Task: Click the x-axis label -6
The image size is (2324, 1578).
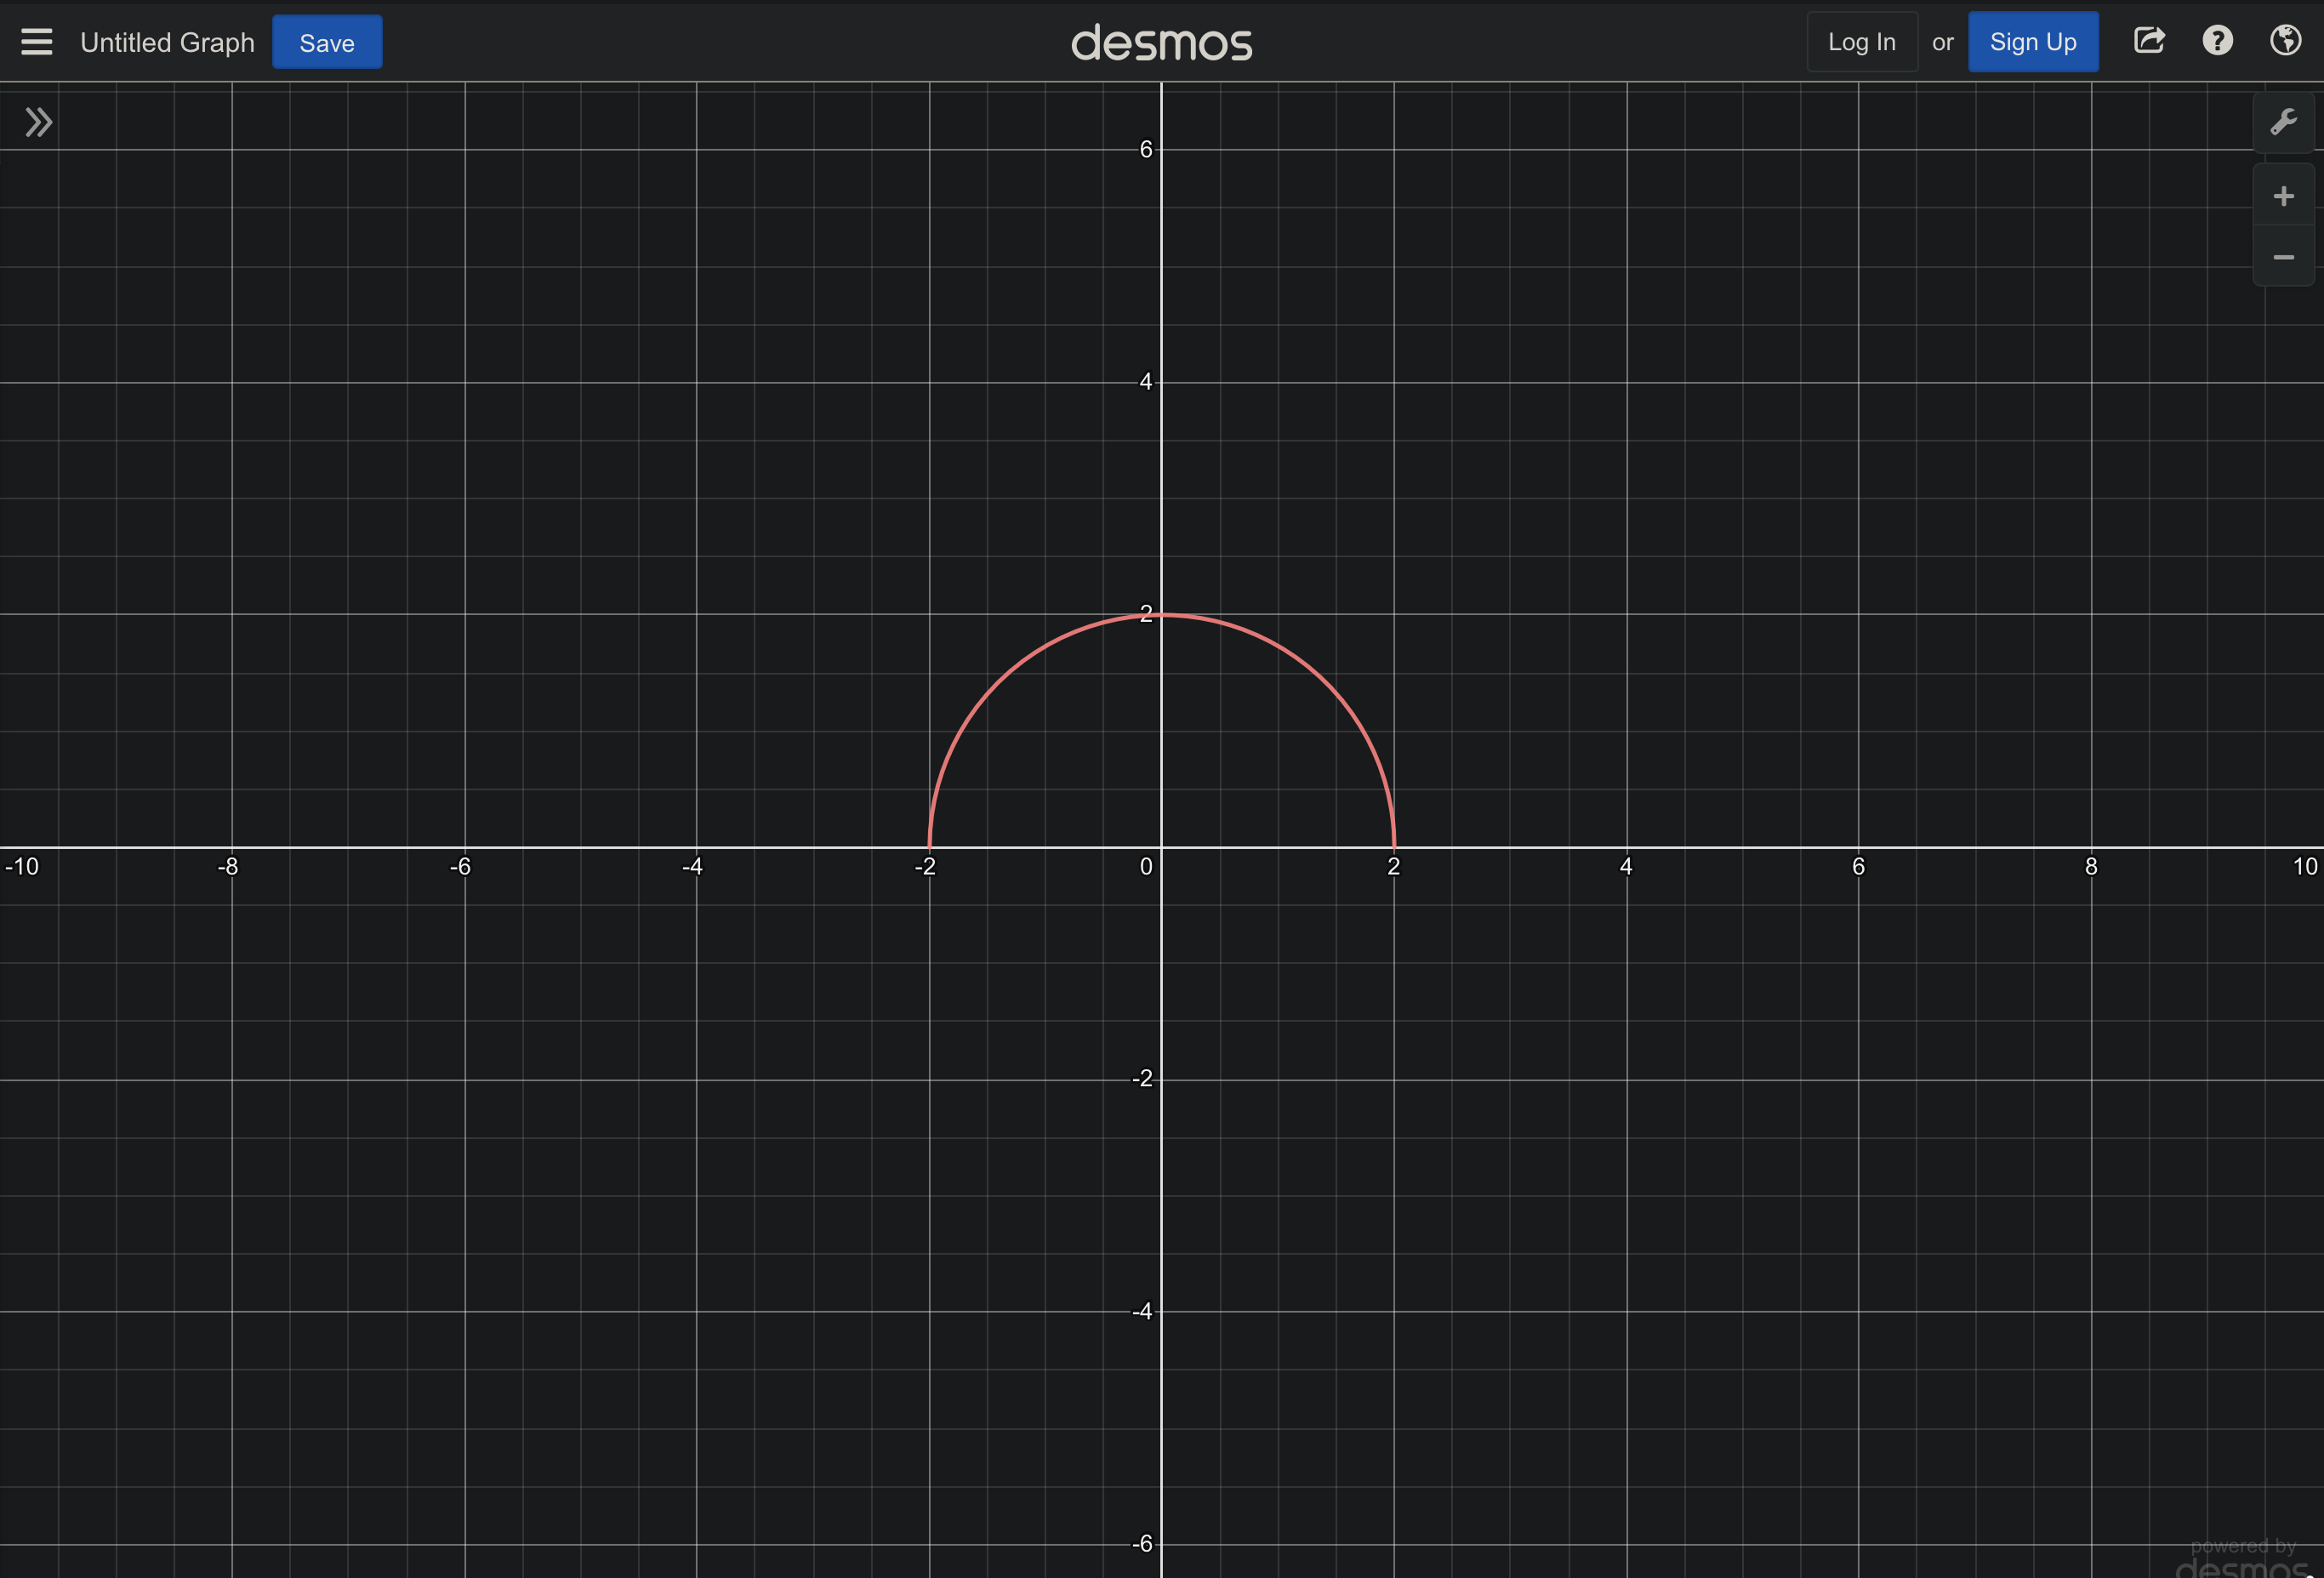Action: click(x=460, y=867)
